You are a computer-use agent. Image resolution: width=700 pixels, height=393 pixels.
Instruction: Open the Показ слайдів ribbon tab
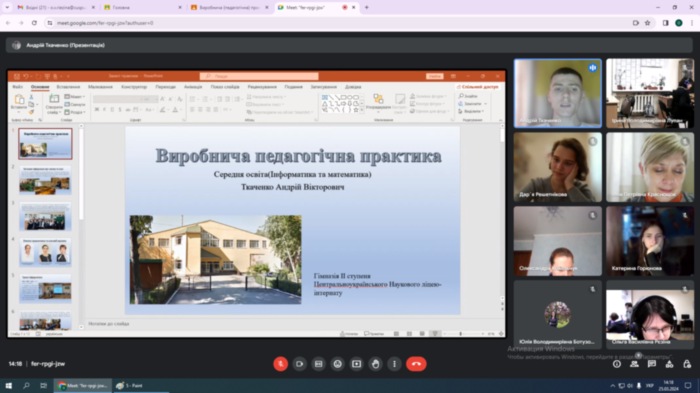(225, 87)
